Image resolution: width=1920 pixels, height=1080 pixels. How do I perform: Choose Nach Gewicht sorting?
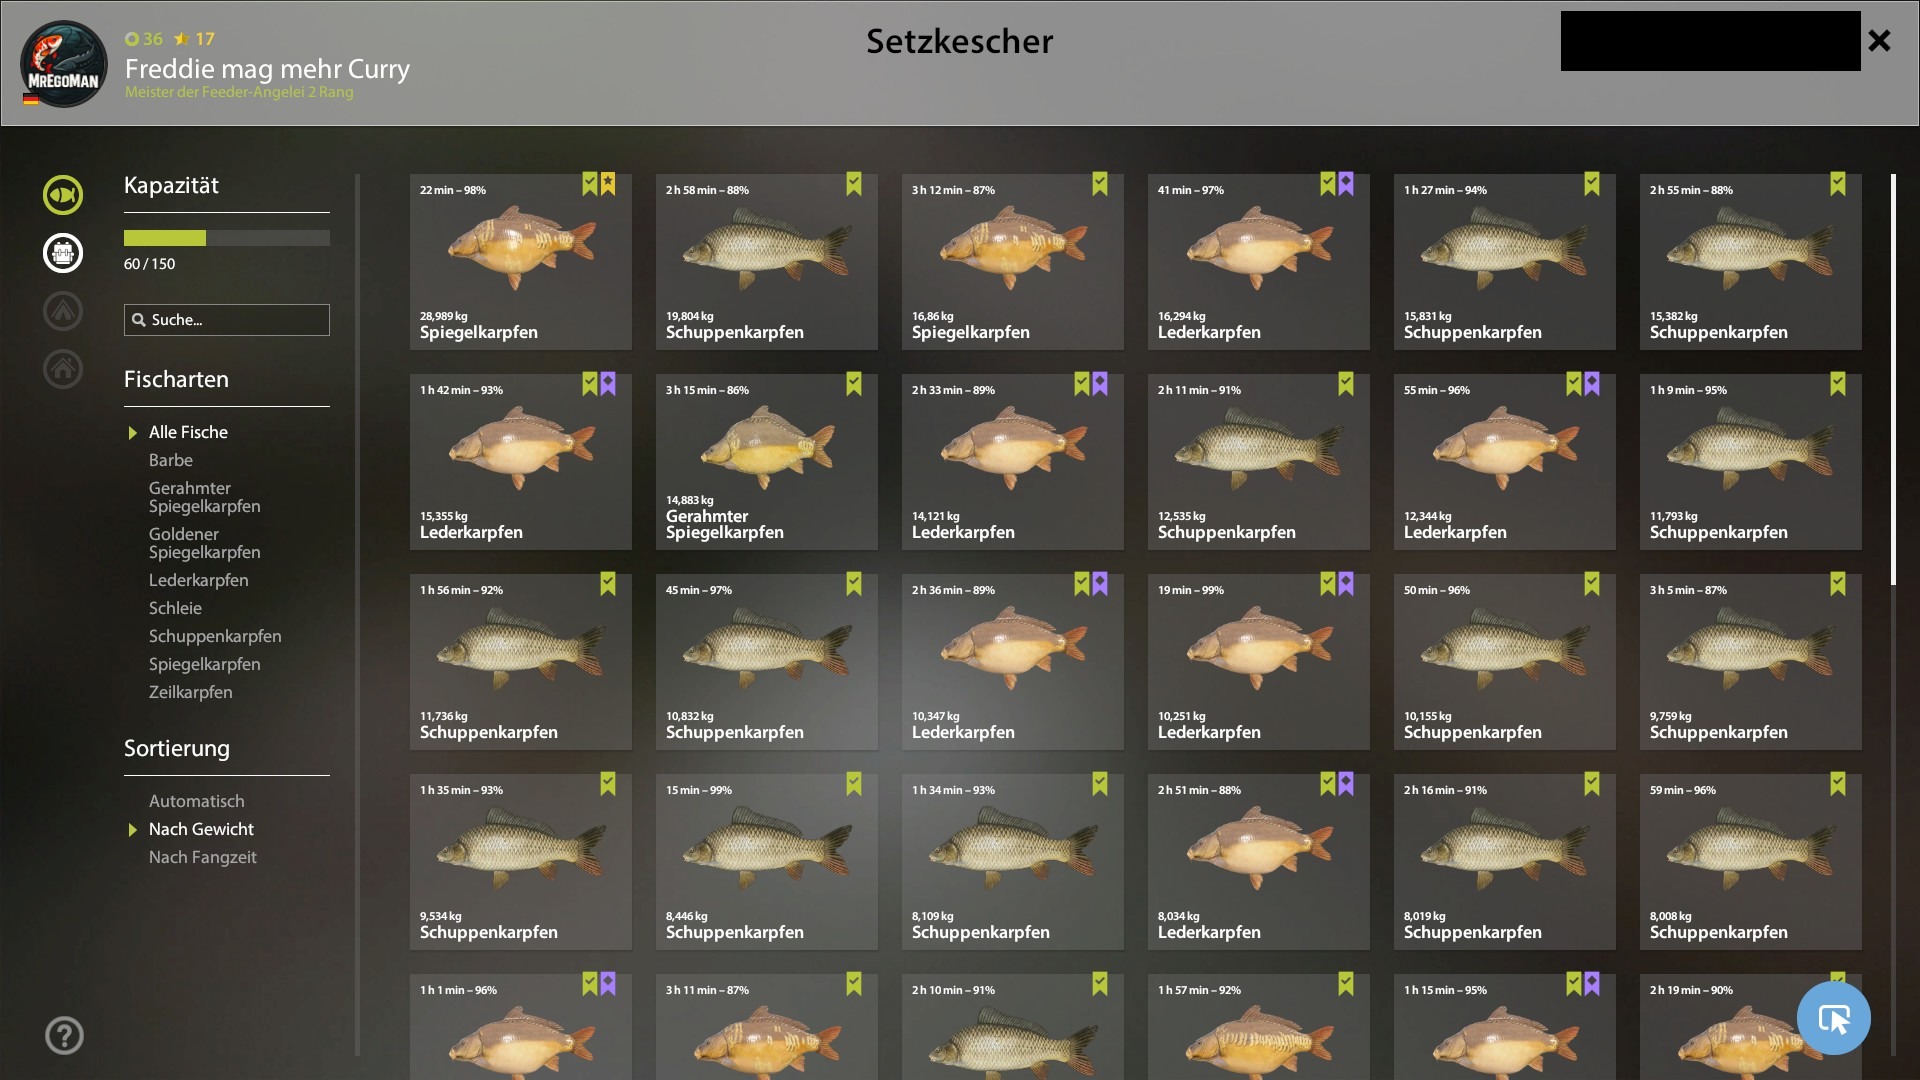point(201,829)
